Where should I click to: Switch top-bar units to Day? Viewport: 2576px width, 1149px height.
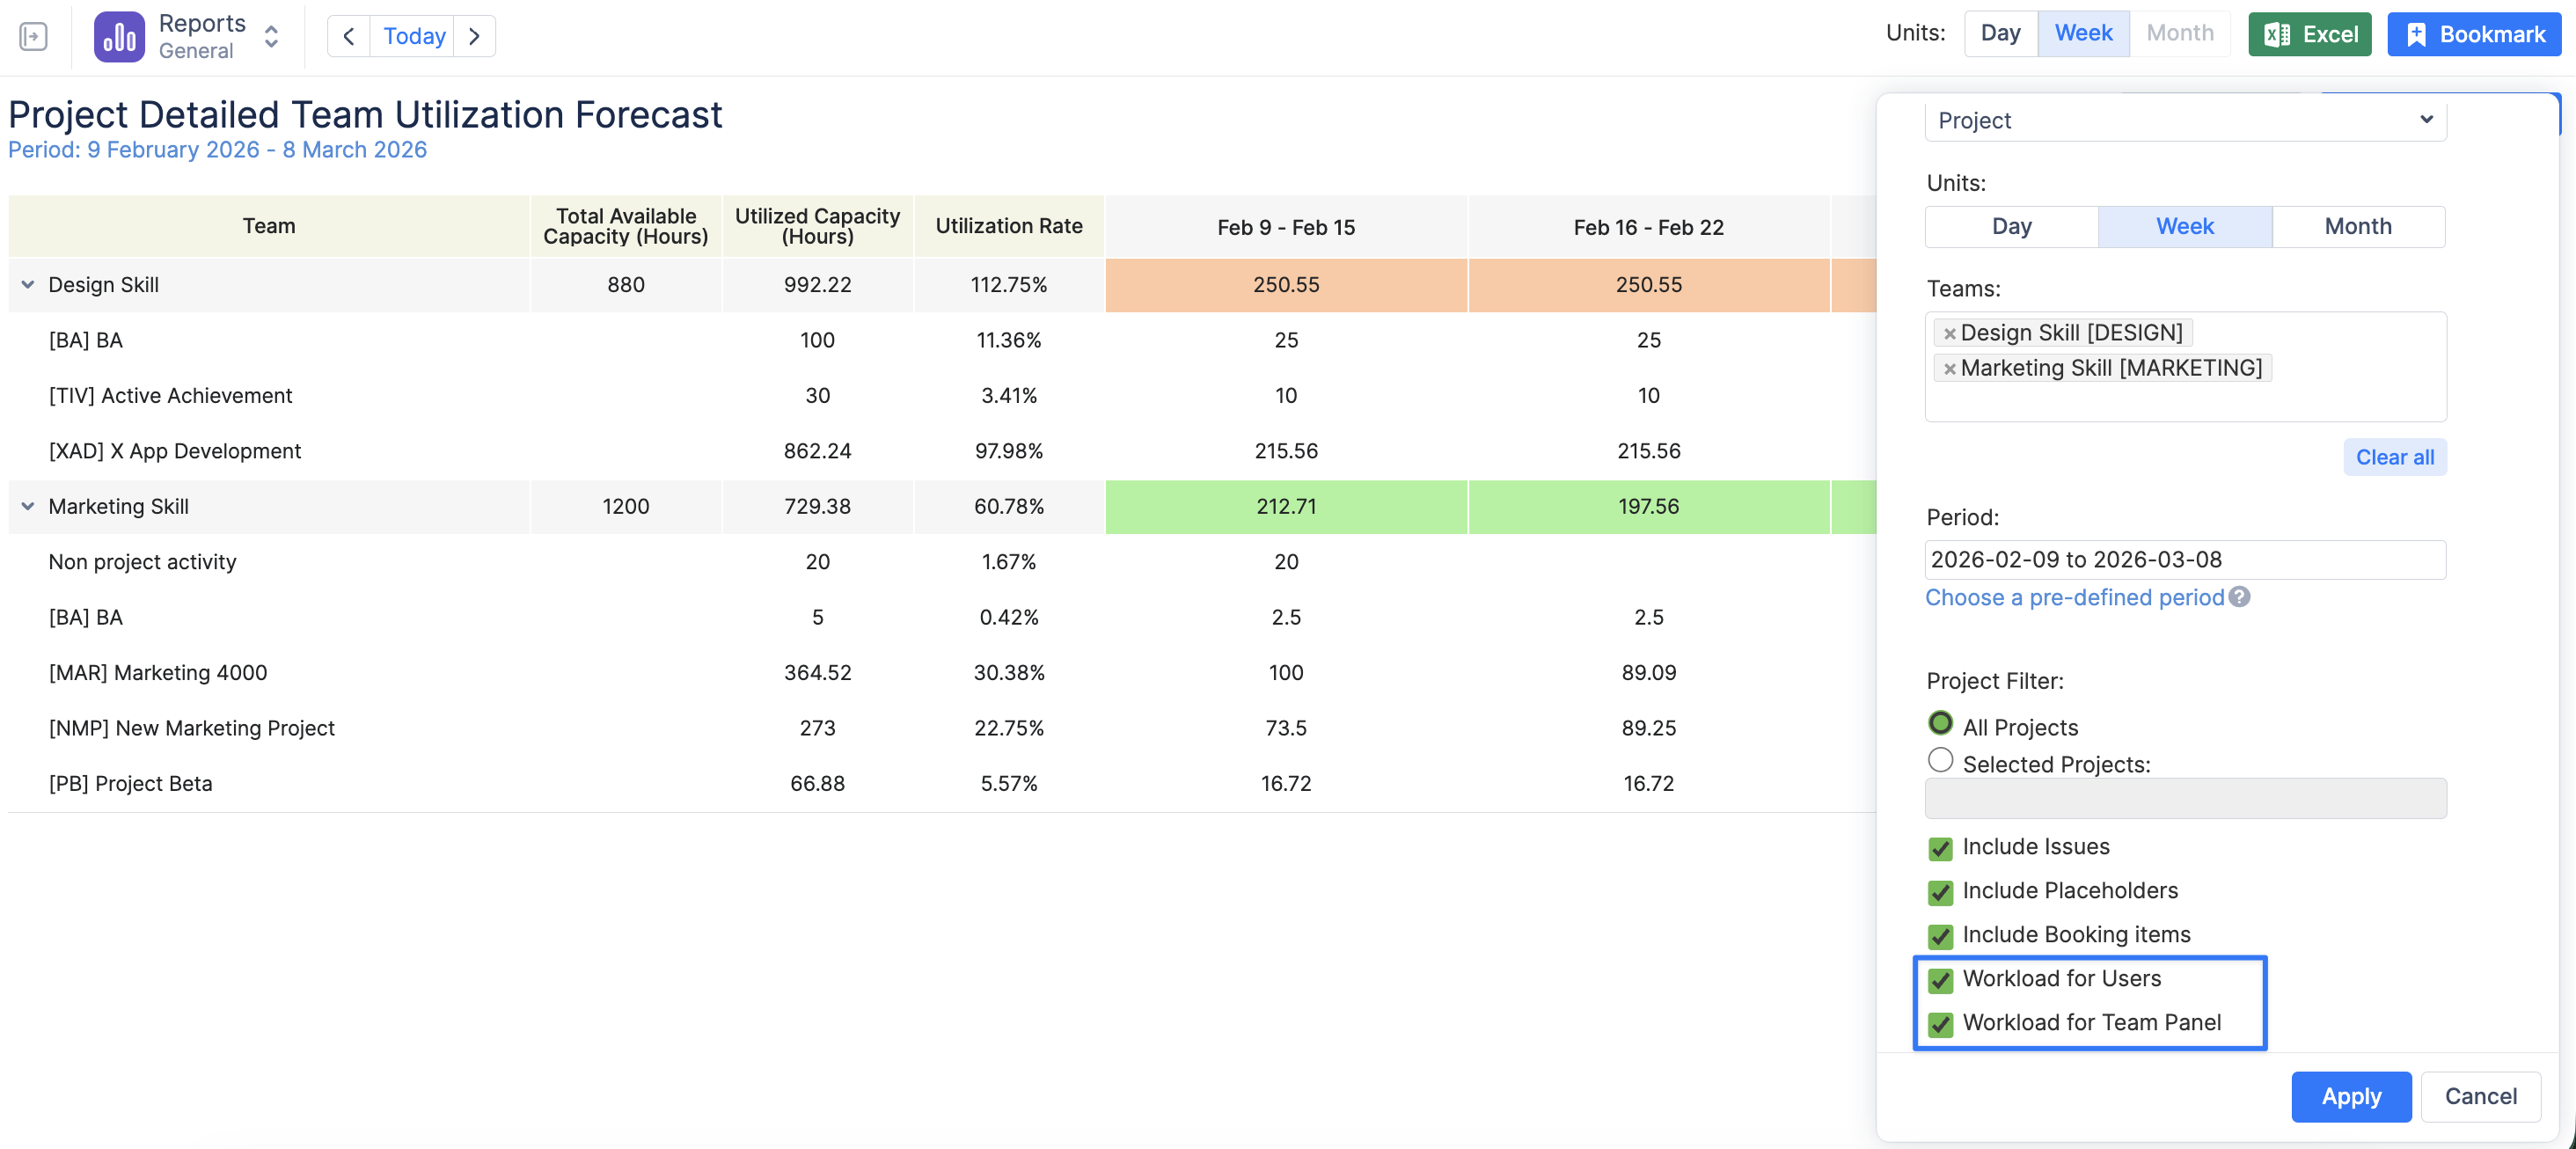pos(2000,34)
